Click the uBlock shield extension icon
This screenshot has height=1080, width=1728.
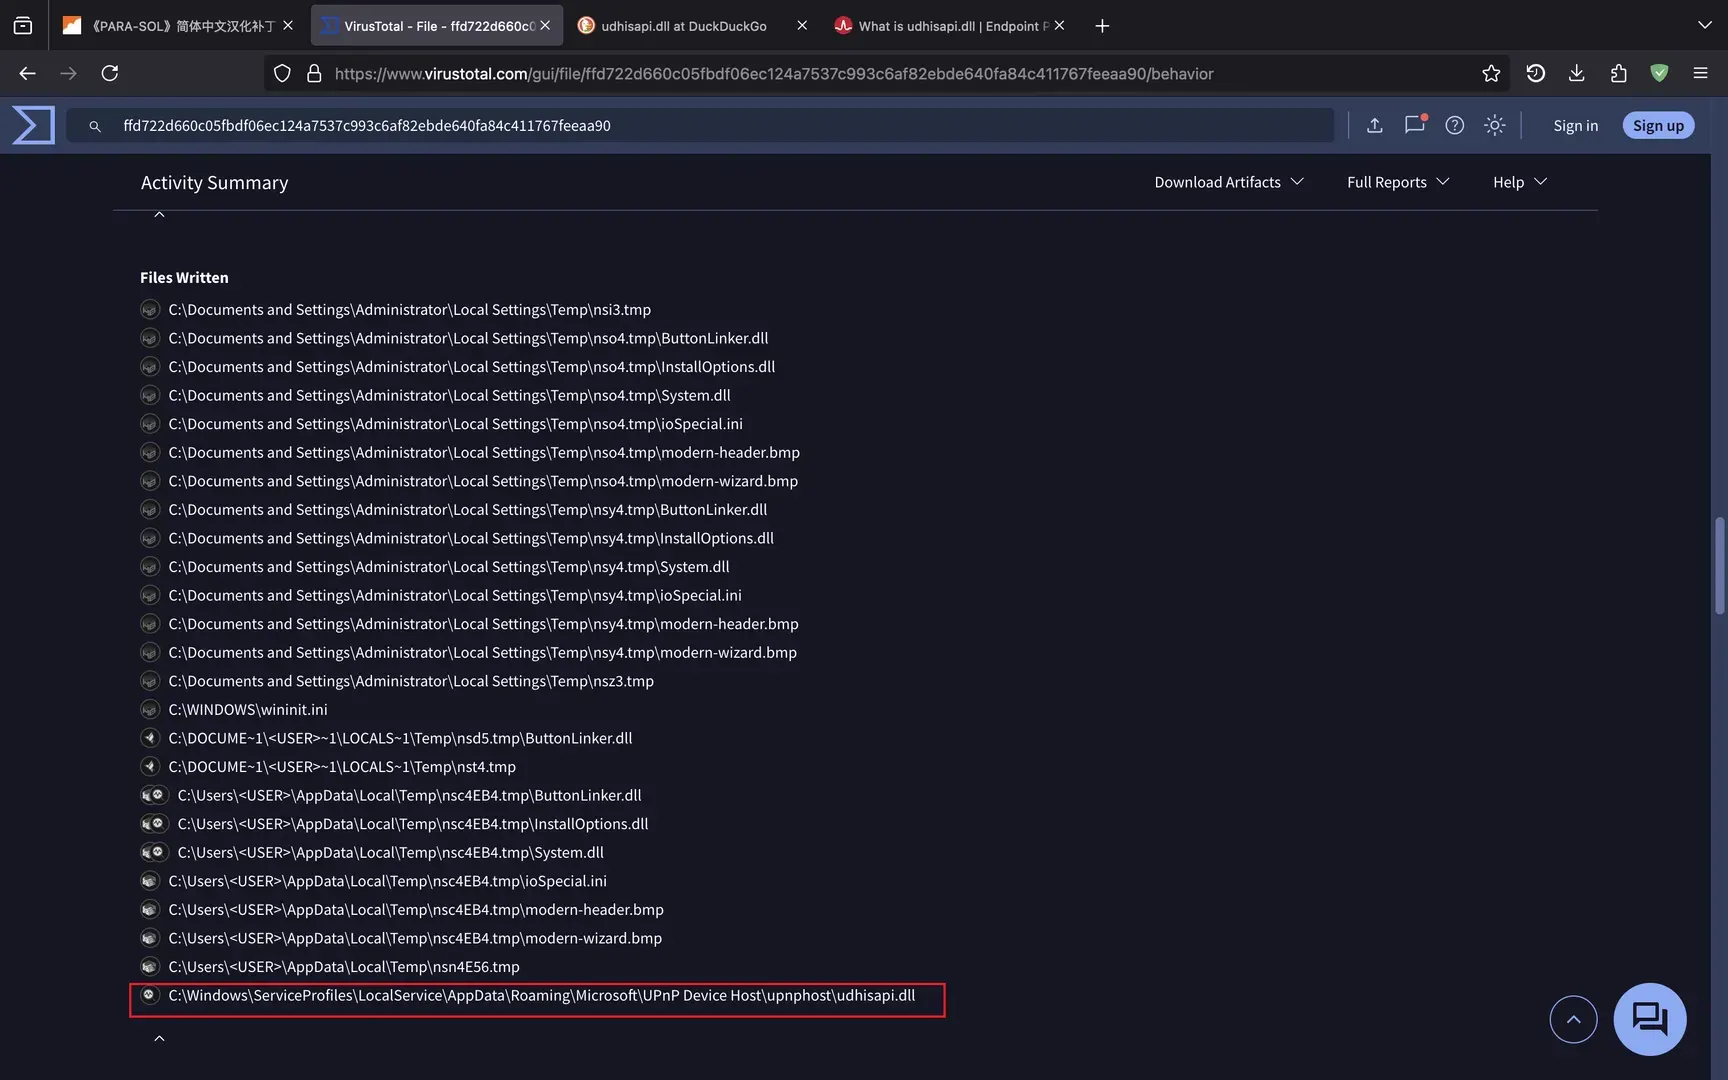(1659, 73)
